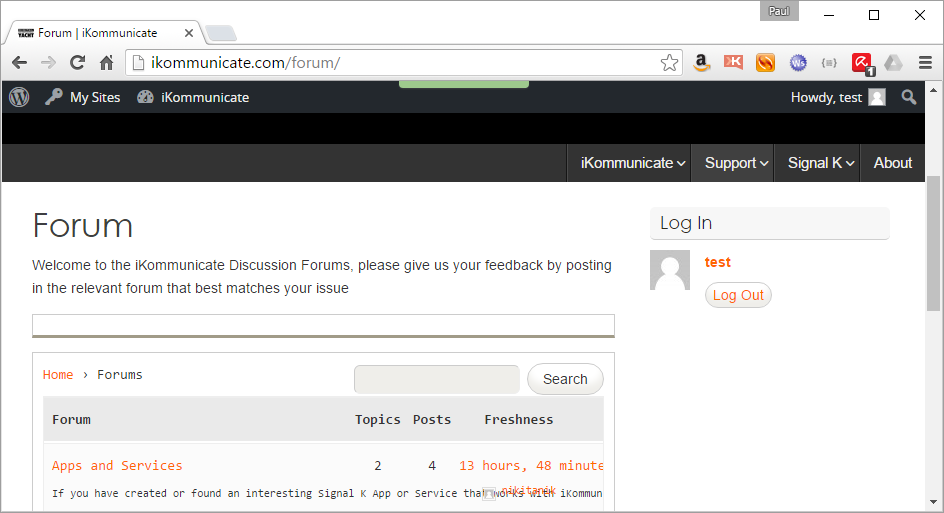Click the forum search text box
The width and height of the screenshot is (944, 513).
pyautogui.click(x=436, y=379)
